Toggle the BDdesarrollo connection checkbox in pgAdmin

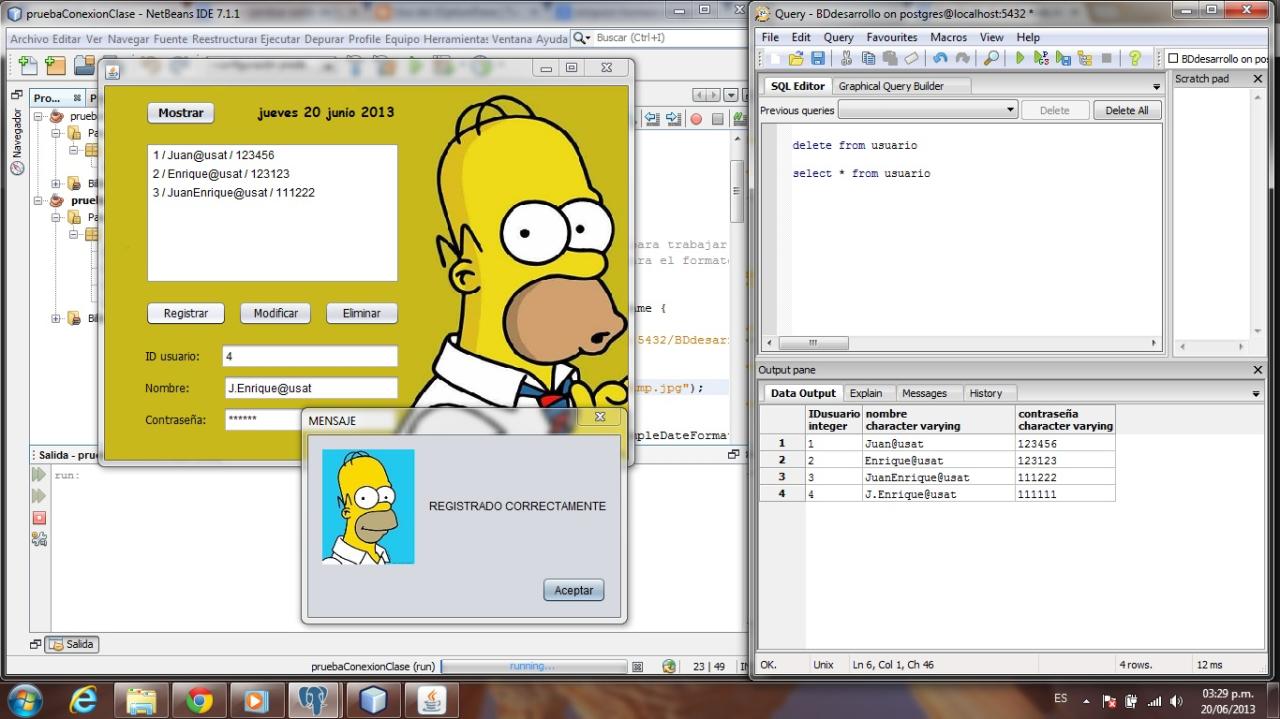[x=1173, y=59]
